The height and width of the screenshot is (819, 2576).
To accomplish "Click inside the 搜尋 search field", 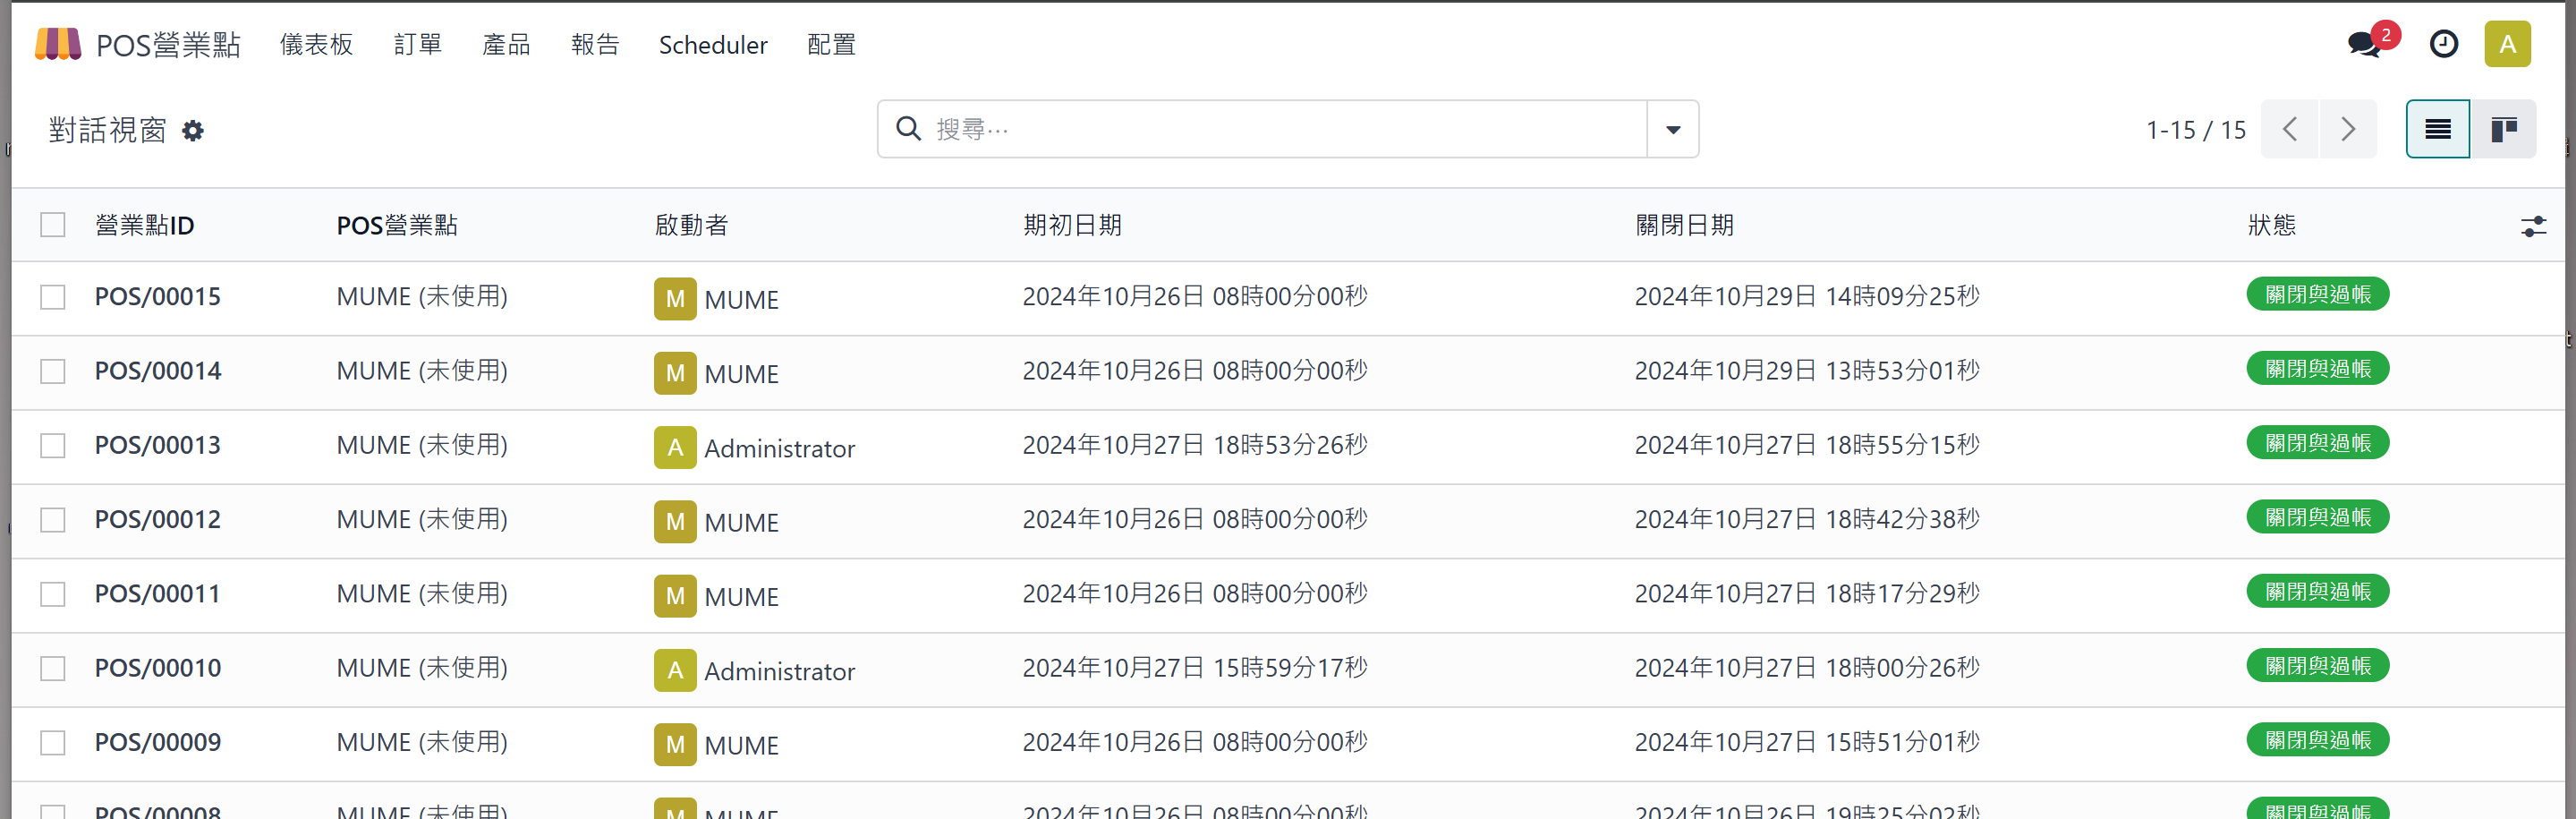I will (x=1200, y=128).
